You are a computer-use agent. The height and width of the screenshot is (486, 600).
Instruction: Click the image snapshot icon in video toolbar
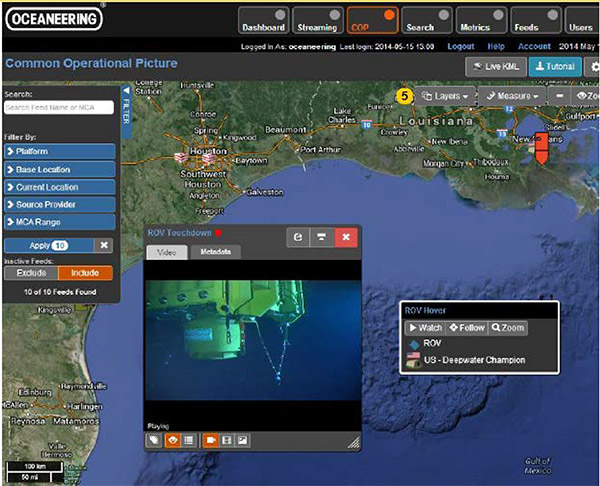point(243,440)
